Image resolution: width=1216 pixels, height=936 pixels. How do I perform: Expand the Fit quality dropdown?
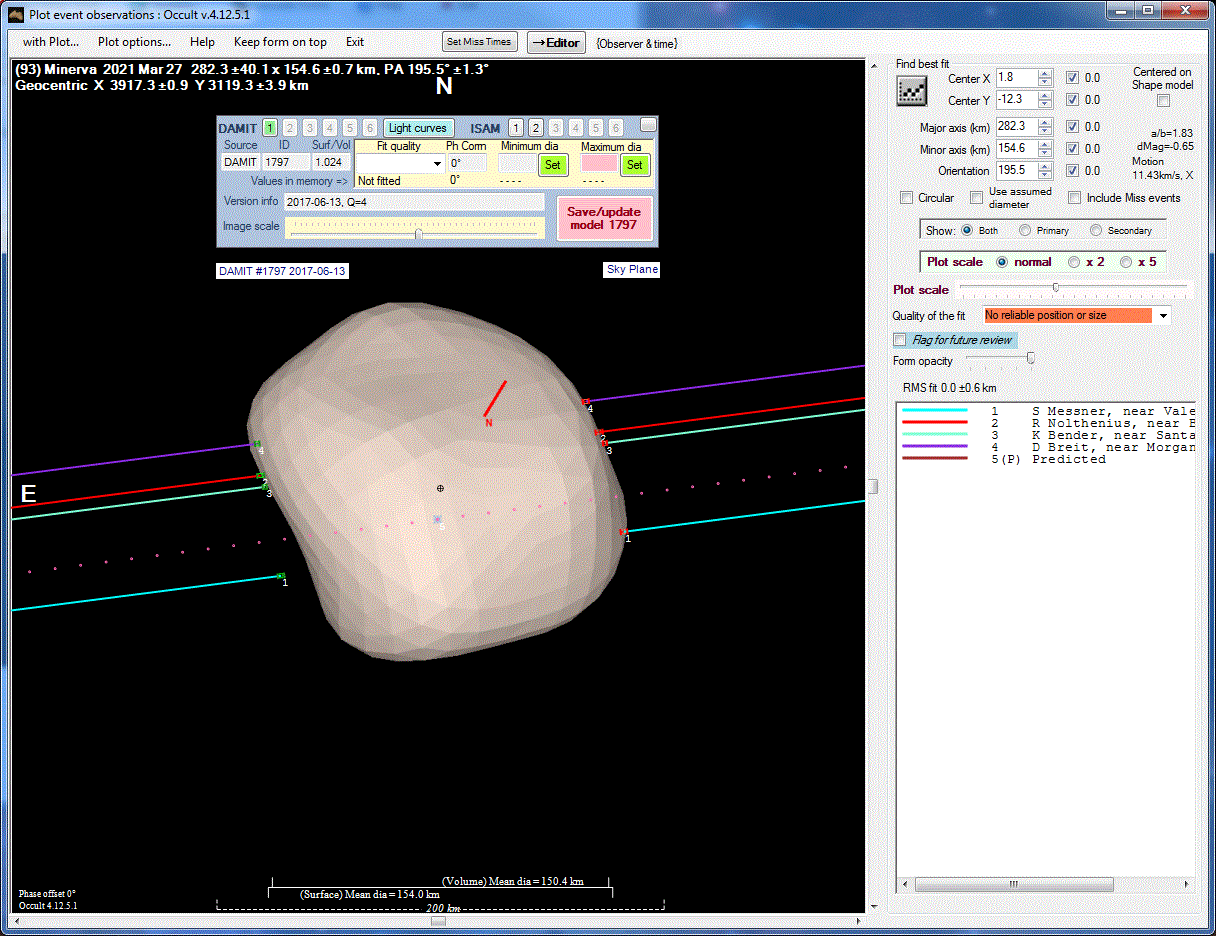(437, 164)
